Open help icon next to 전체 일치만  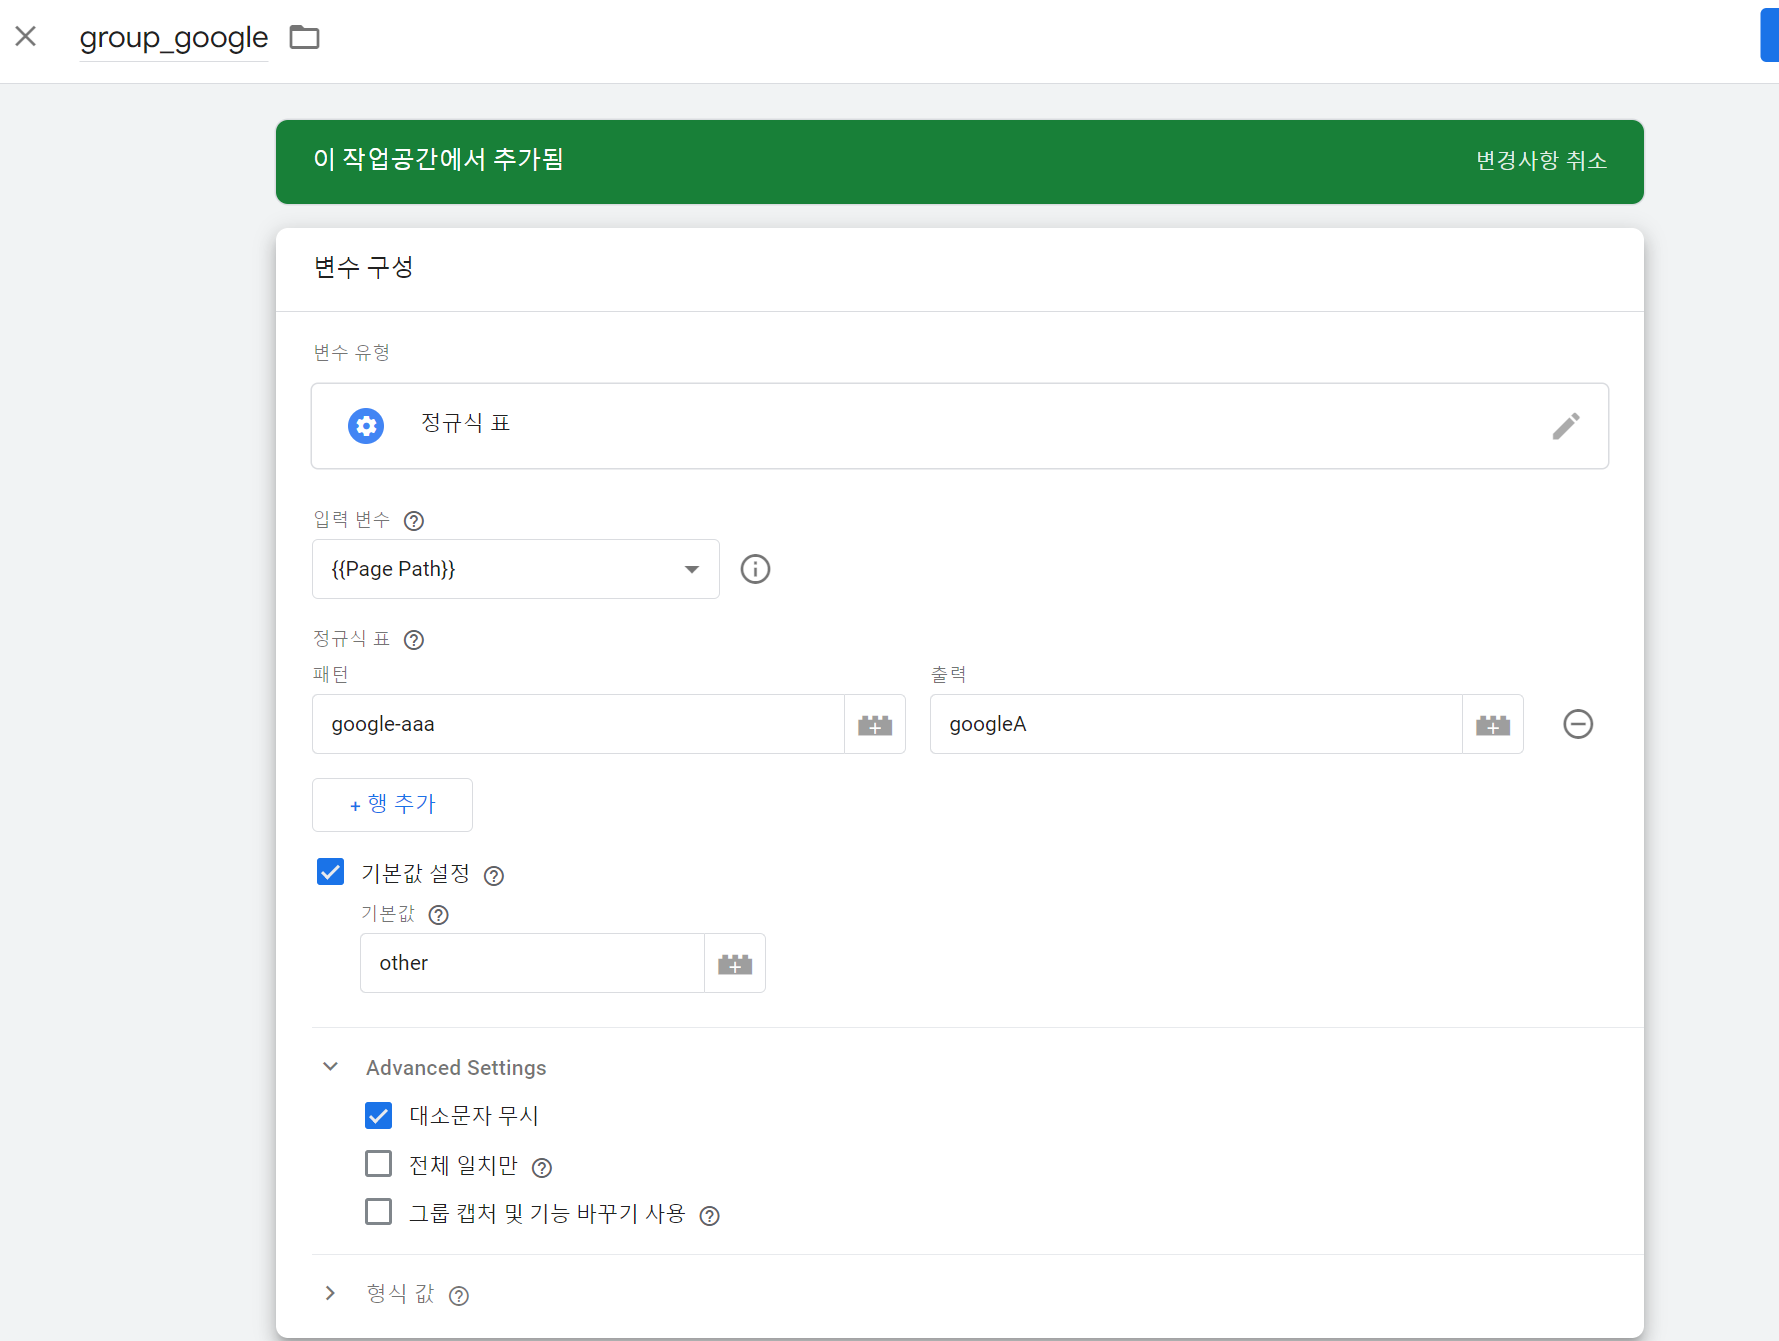point(542,1168)
